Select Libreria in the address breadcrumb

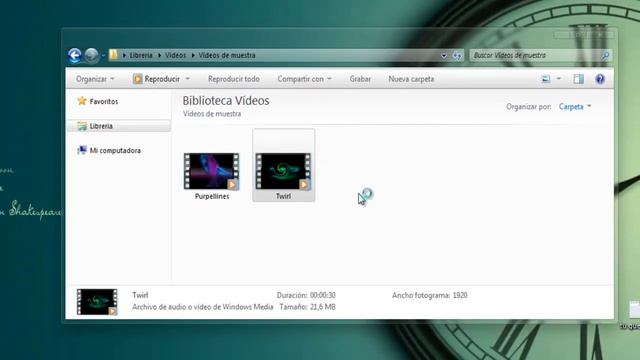pos(141,55)
